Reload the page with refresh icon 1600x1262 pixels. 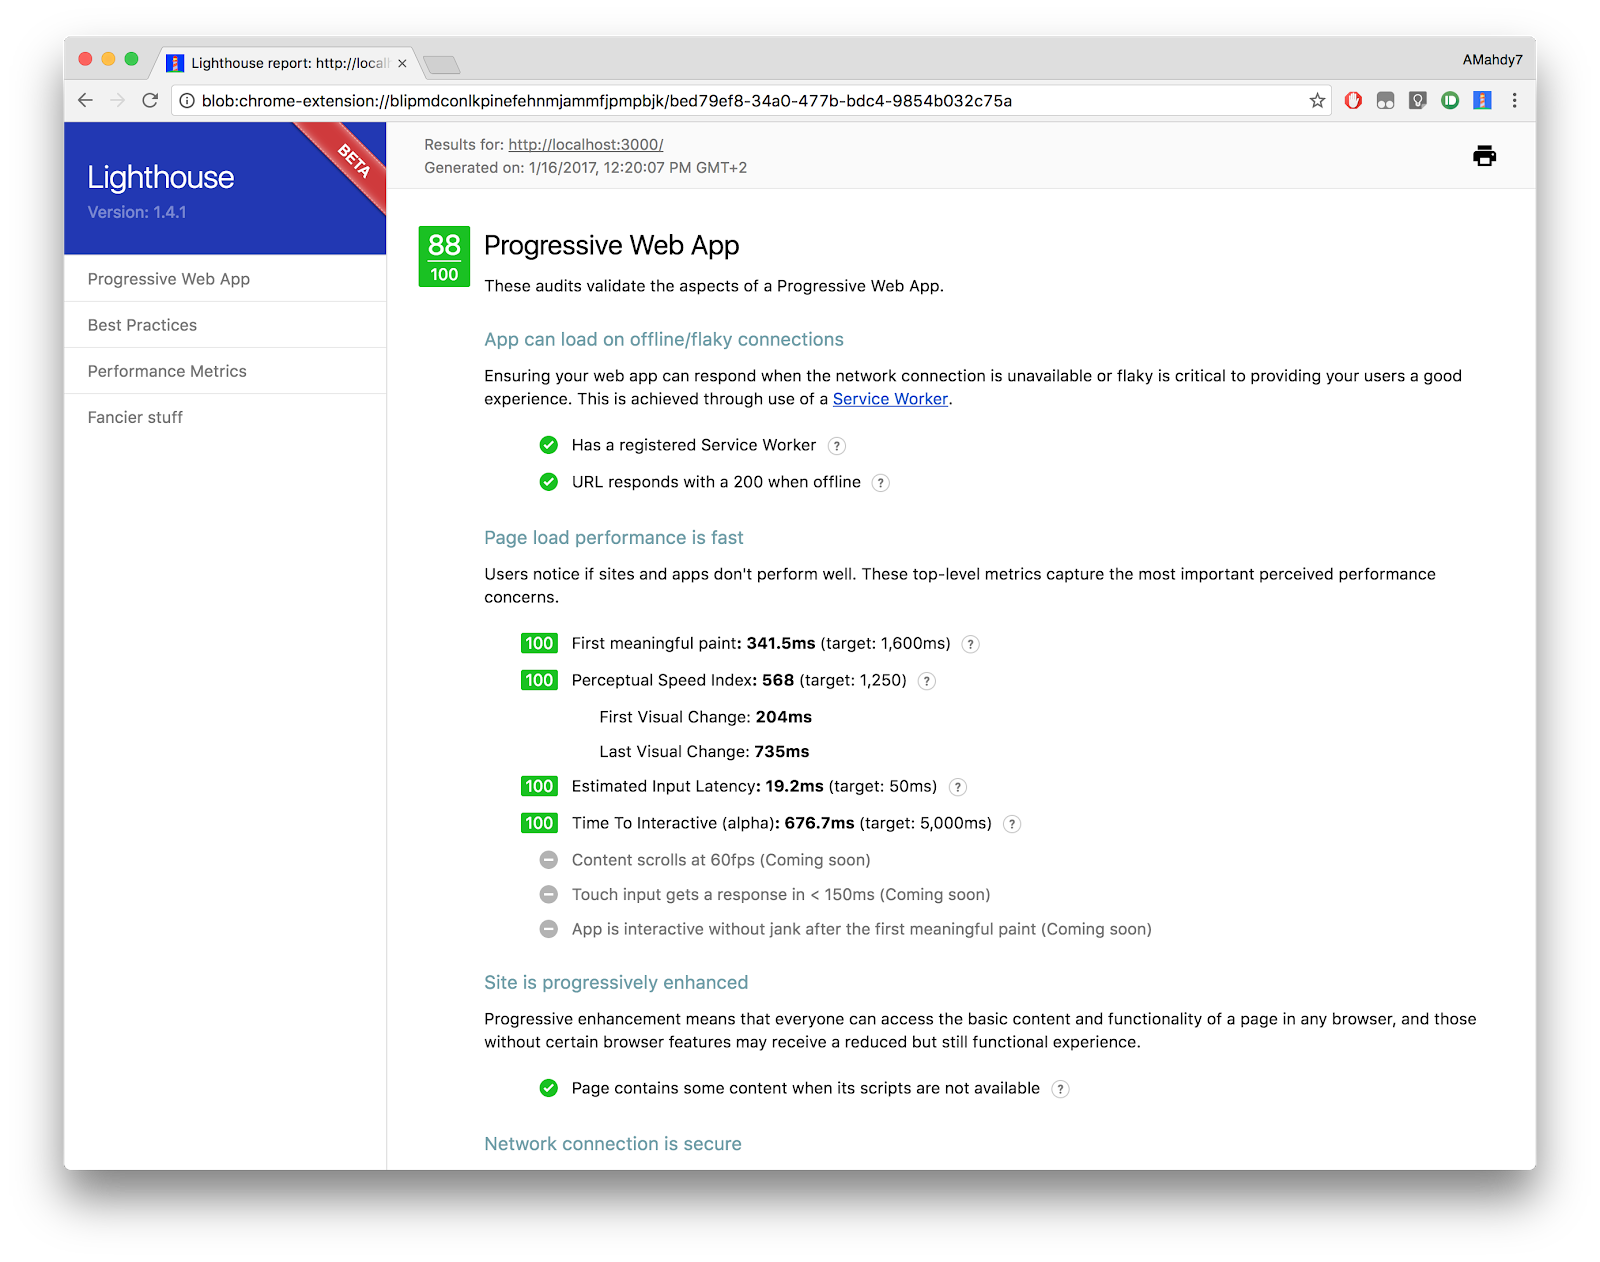150,100
